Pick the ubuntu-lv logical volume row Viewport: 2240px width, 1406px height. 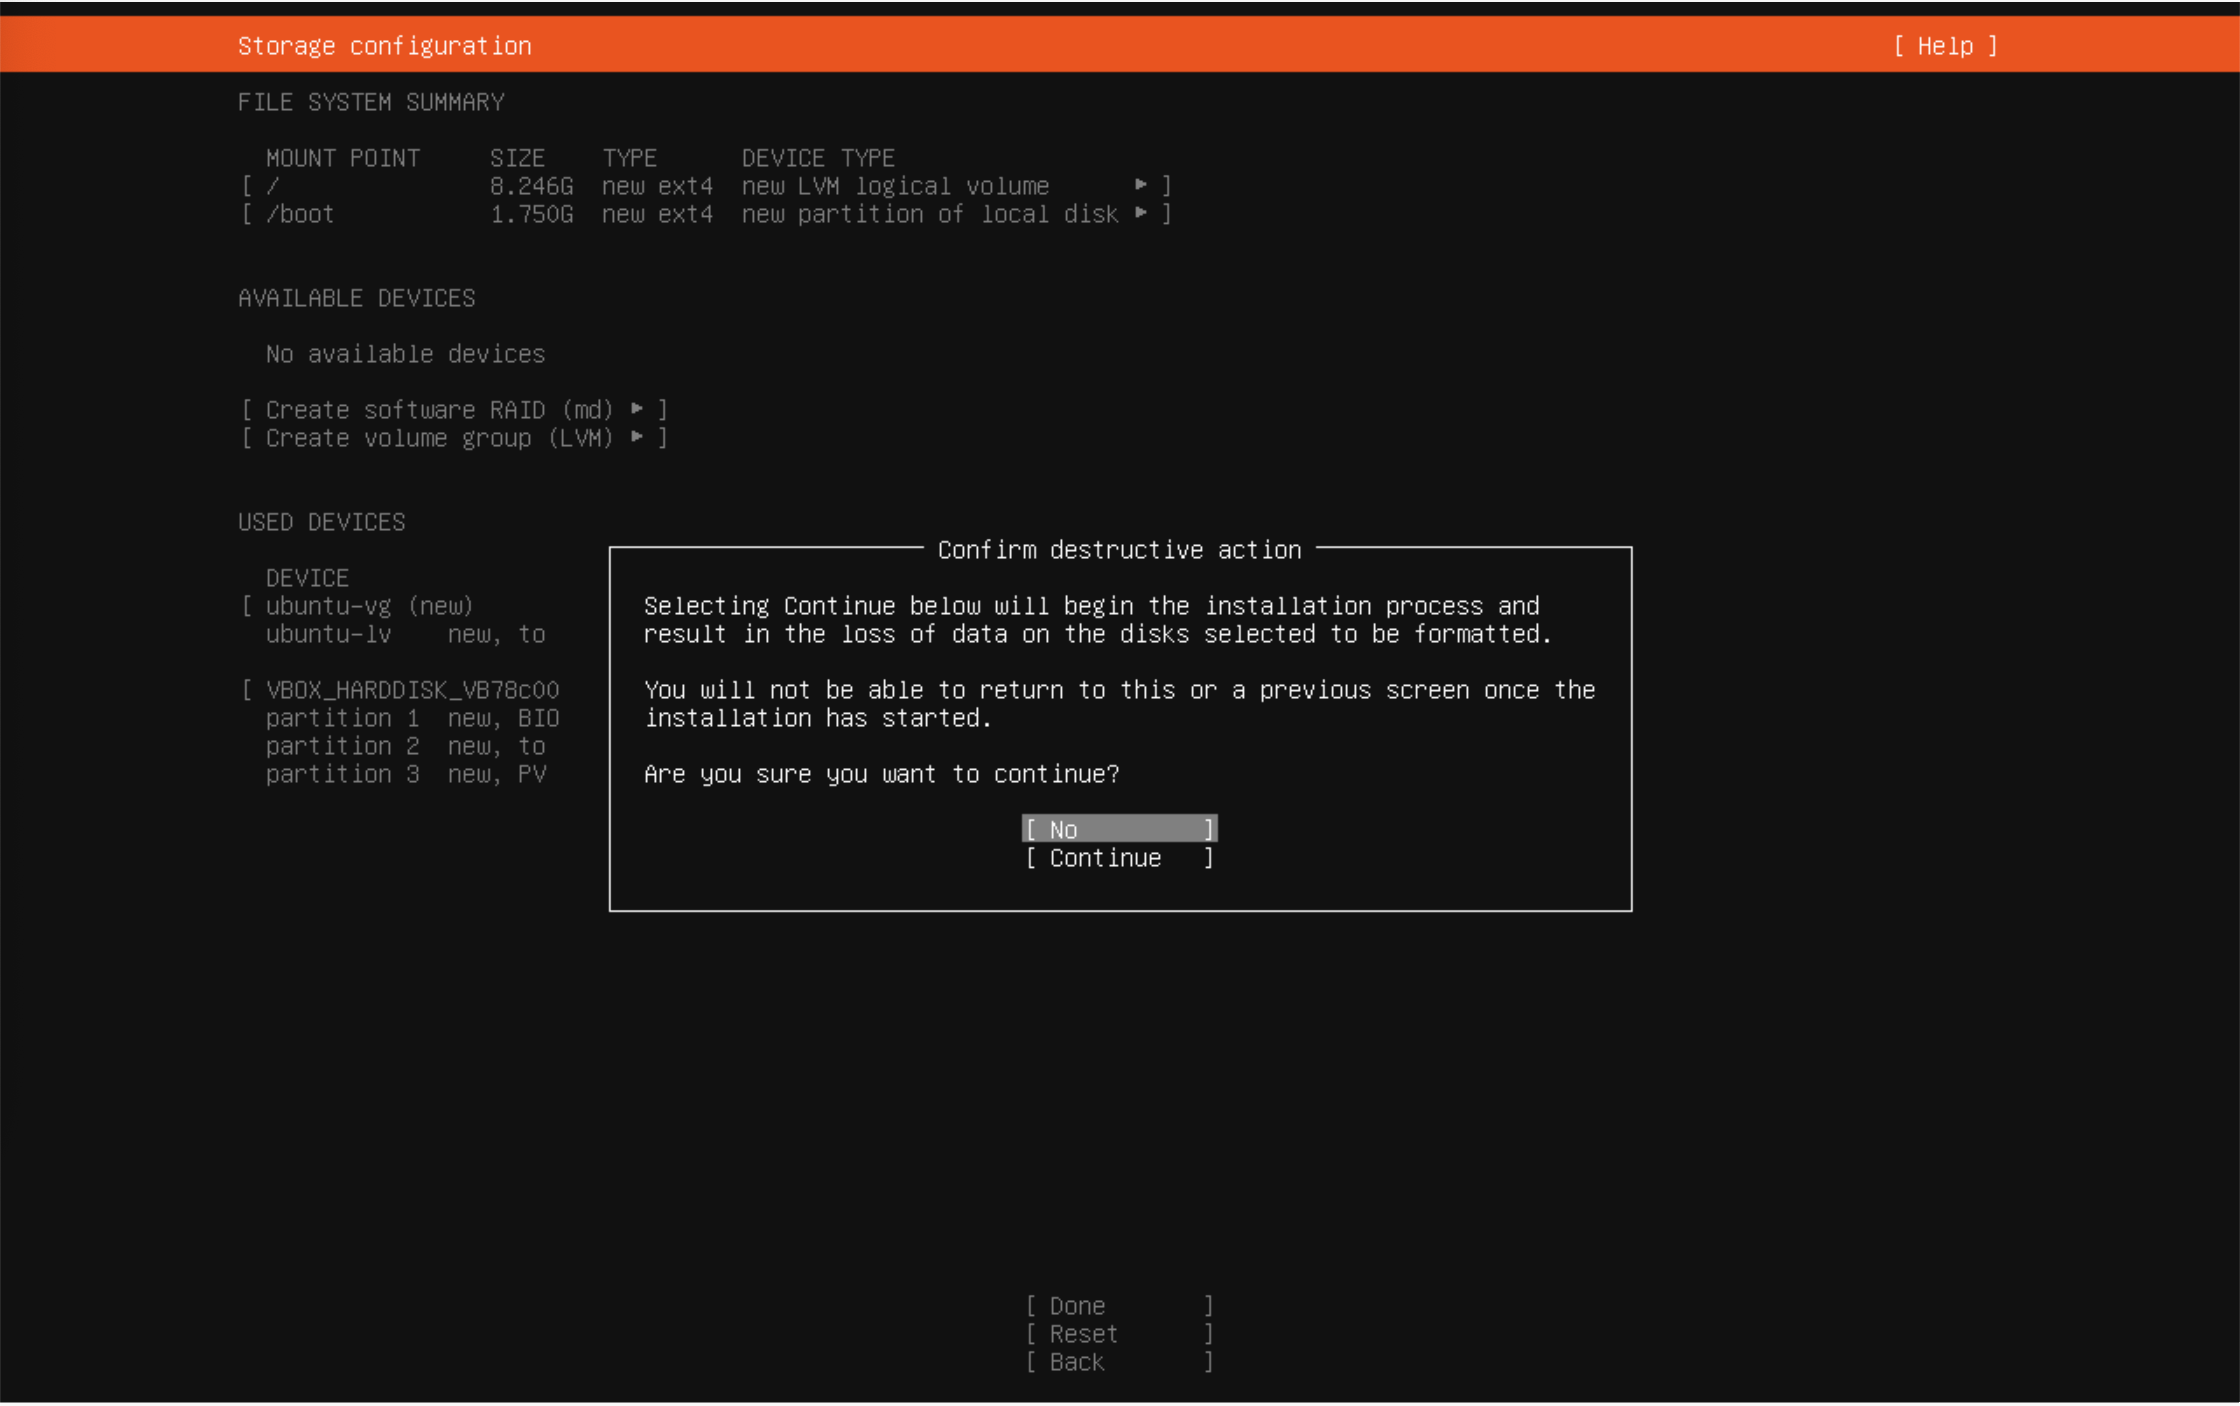[x=400, y=634]
